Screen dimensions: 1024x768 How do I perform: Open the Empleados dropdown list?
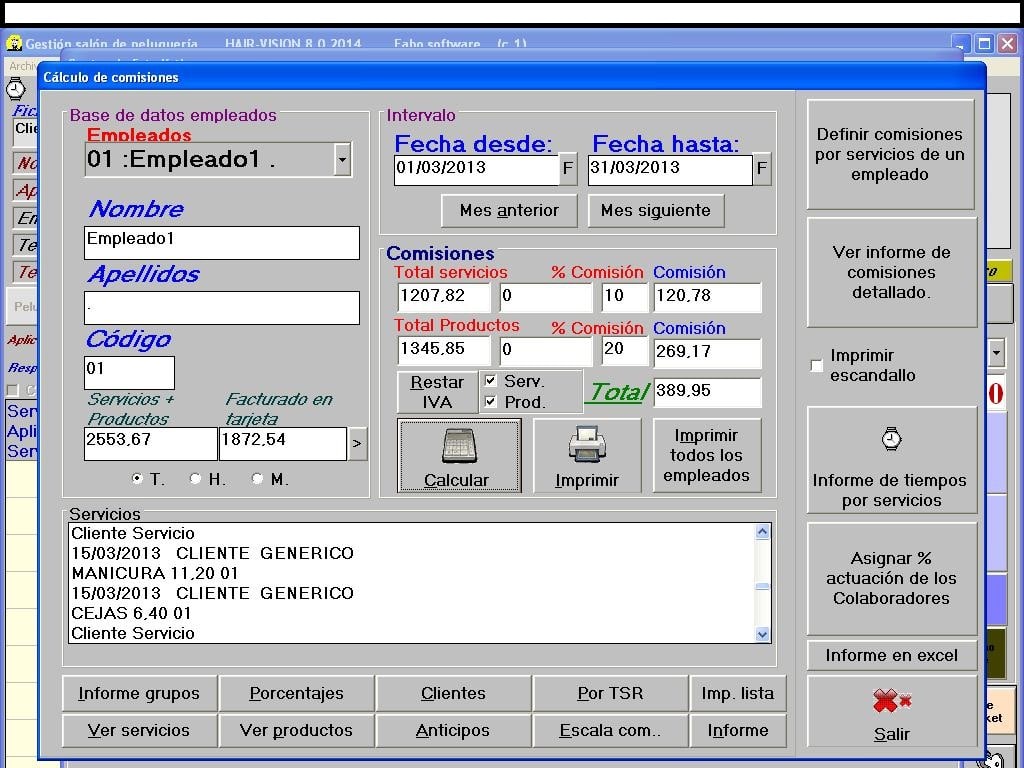tap(342, 159)
